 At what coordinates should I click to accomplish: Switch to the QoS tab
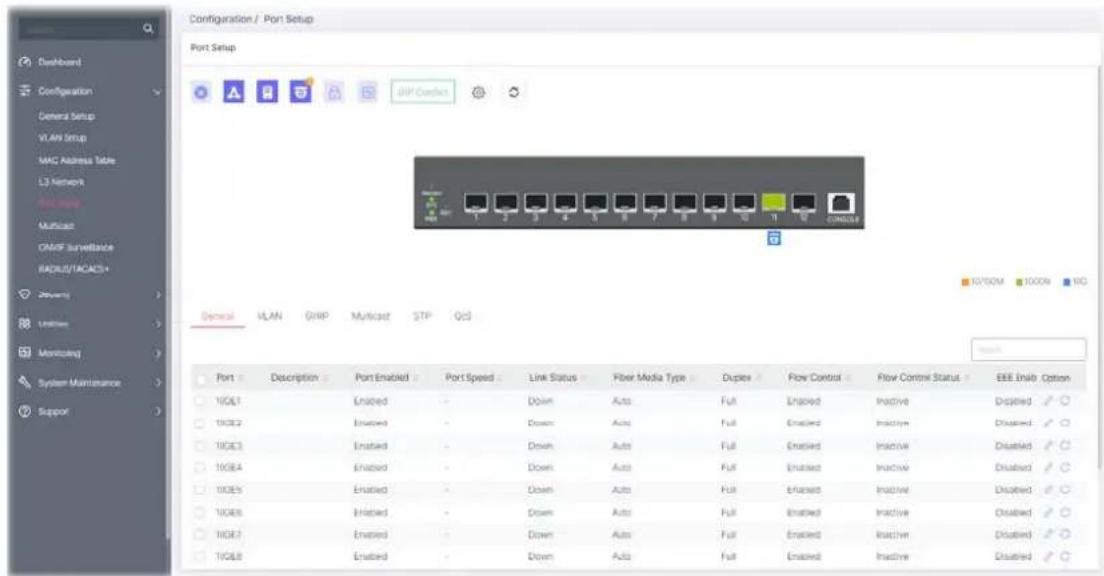tap(463, 316)
